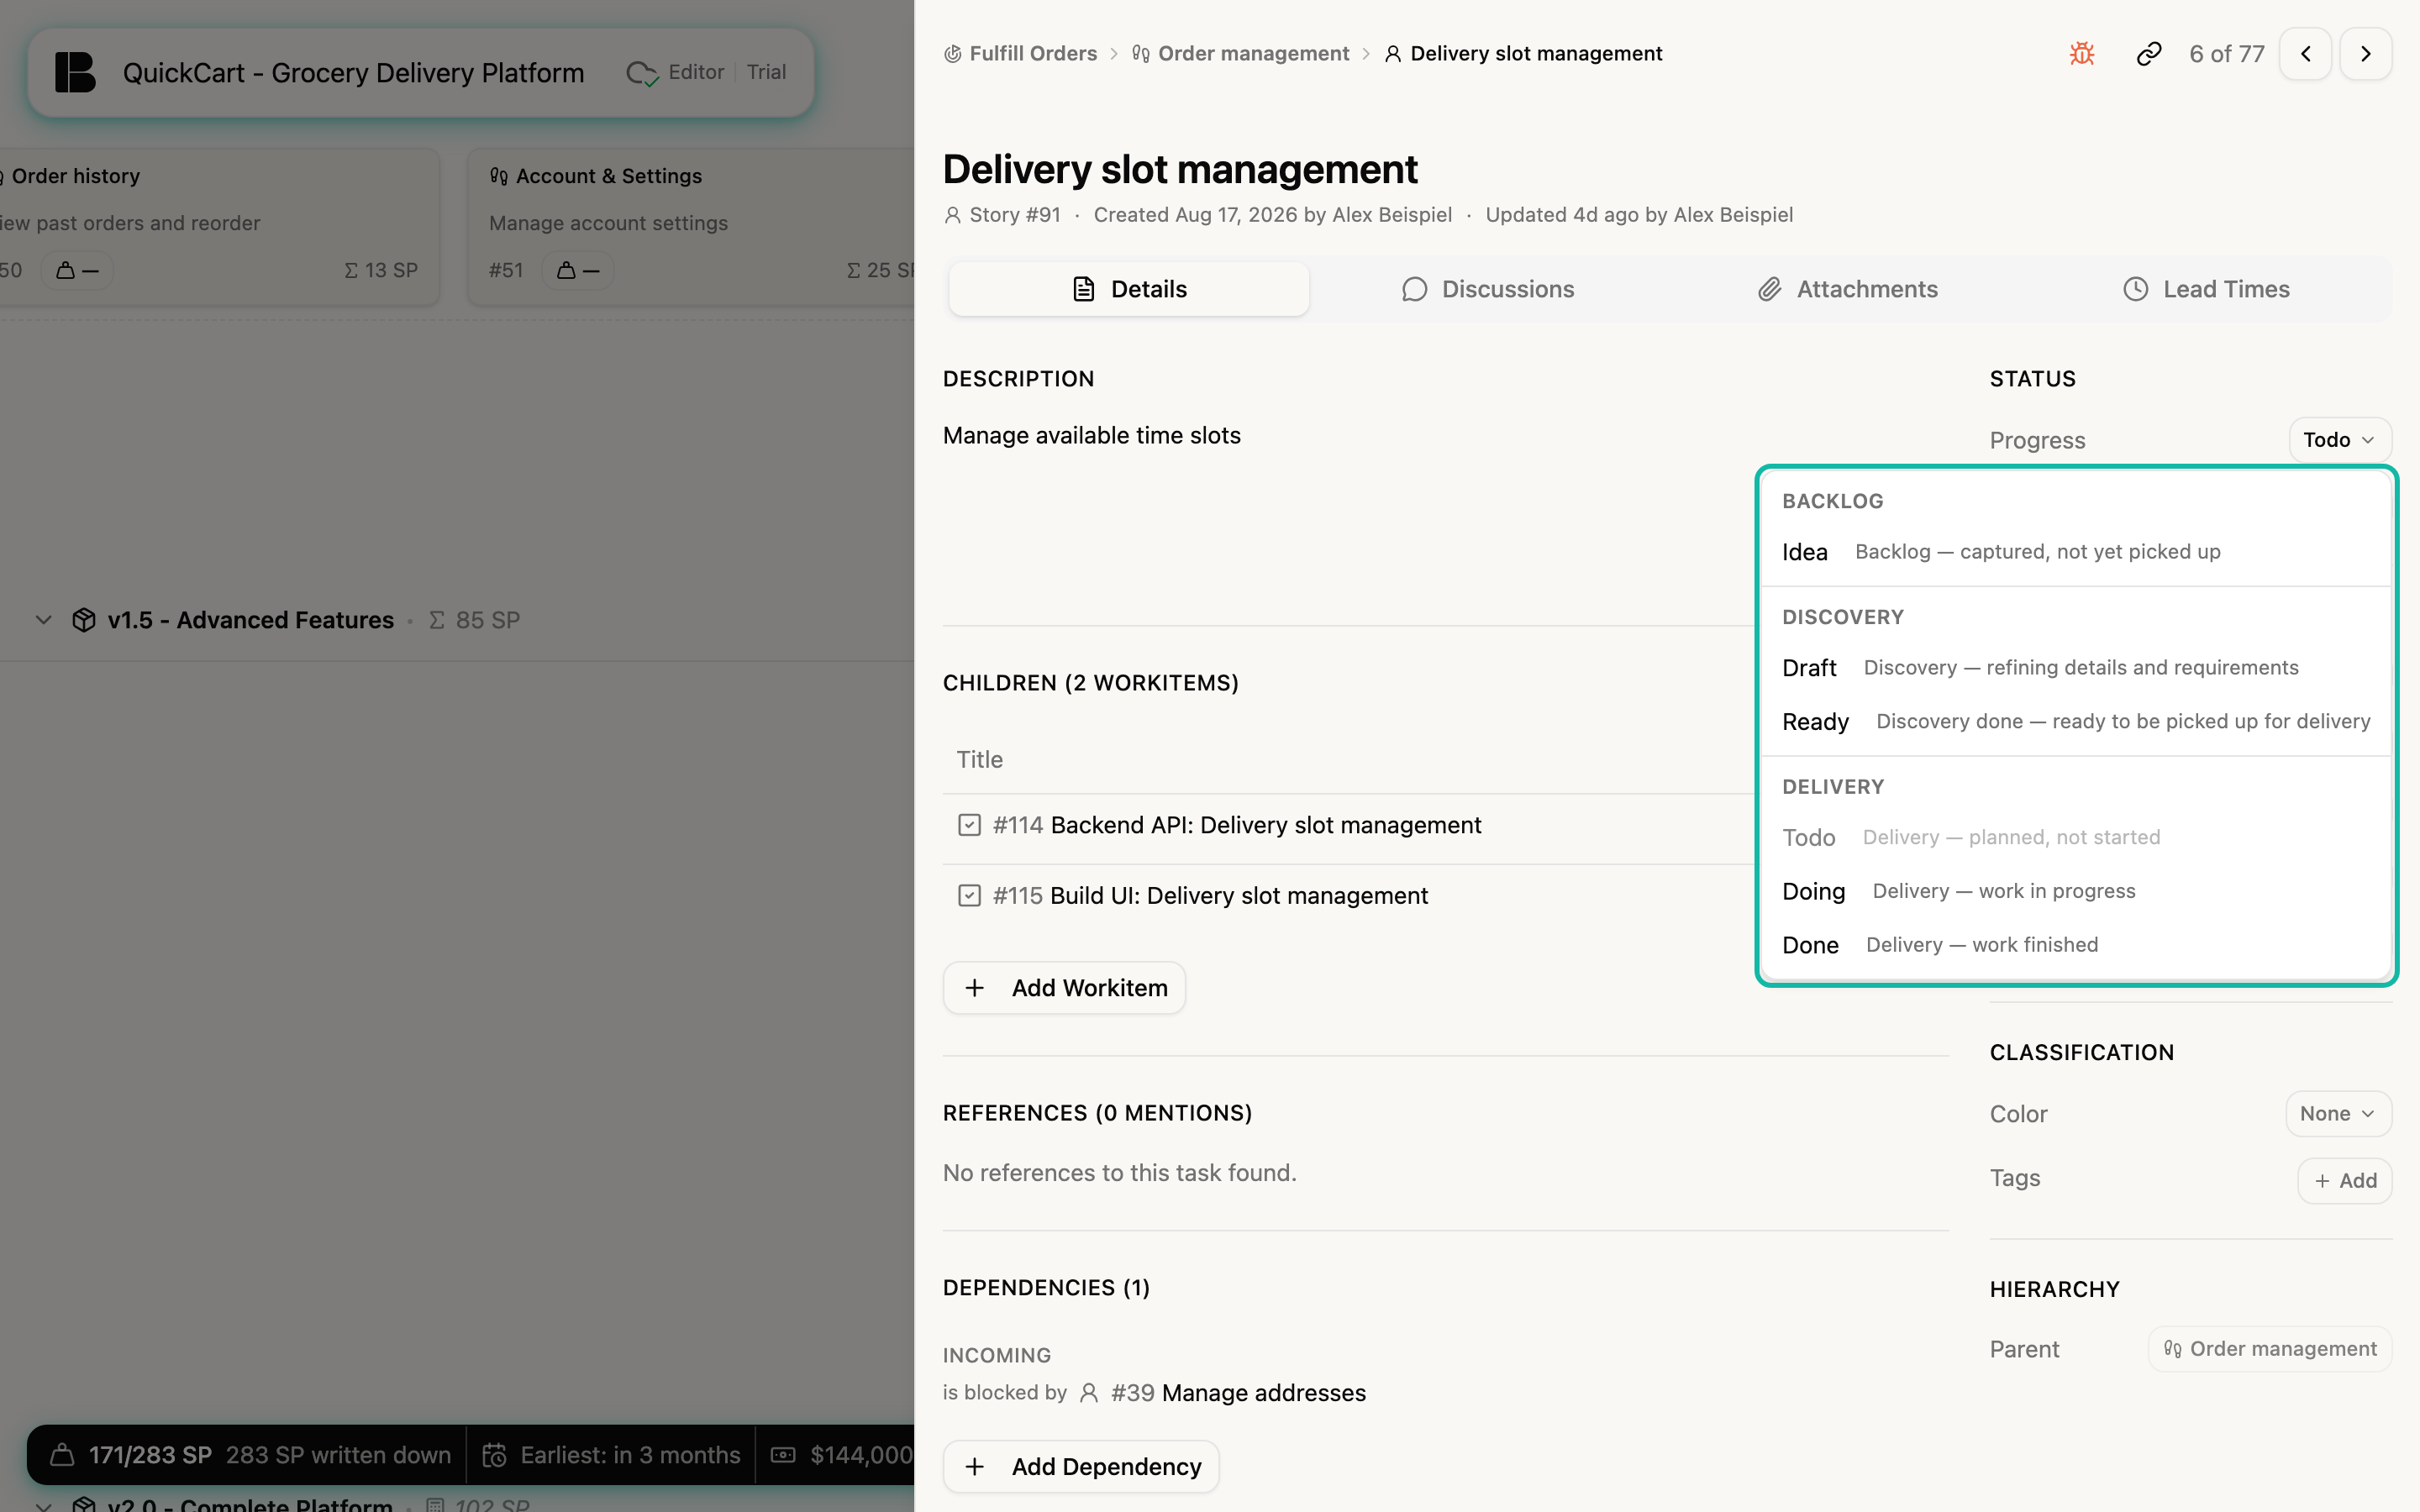Viewport: 2420px width, 1512px height.
Task: Open Order management breadcrumb
Action: point(1241,53)
